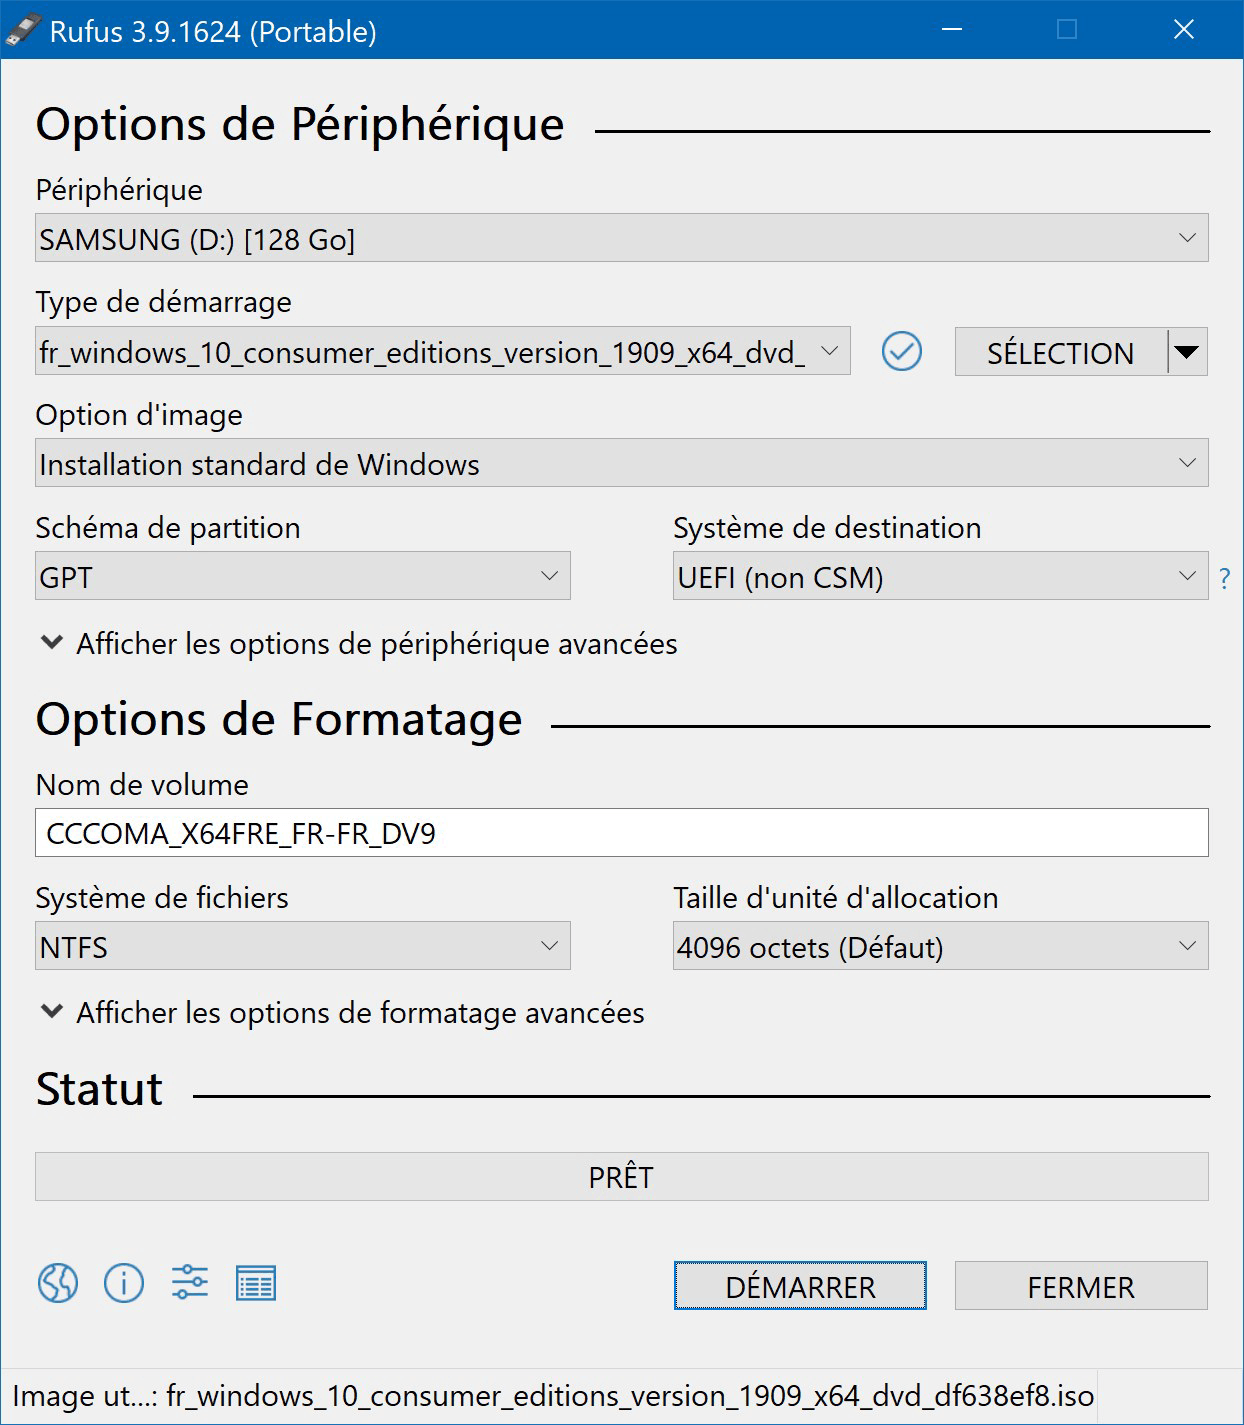Open the SÉLECTION split arrow menu
Viewport: 1244px width, 1425px height.
tap(1187, 352)
